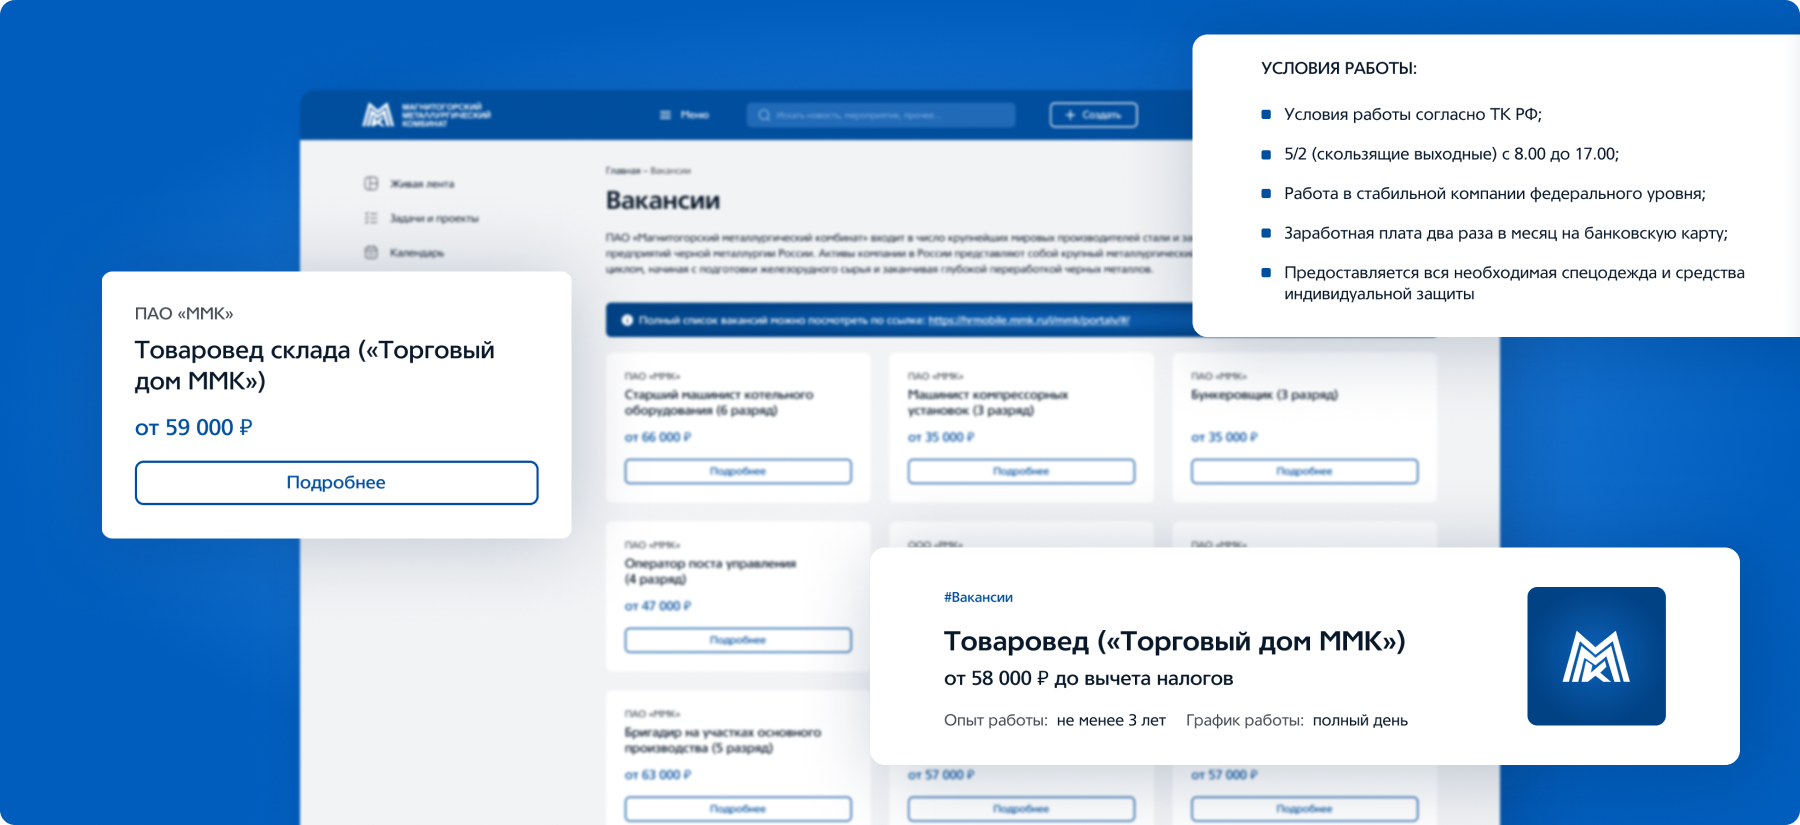Click the Живая лента sidebar icon

point(371,183)
